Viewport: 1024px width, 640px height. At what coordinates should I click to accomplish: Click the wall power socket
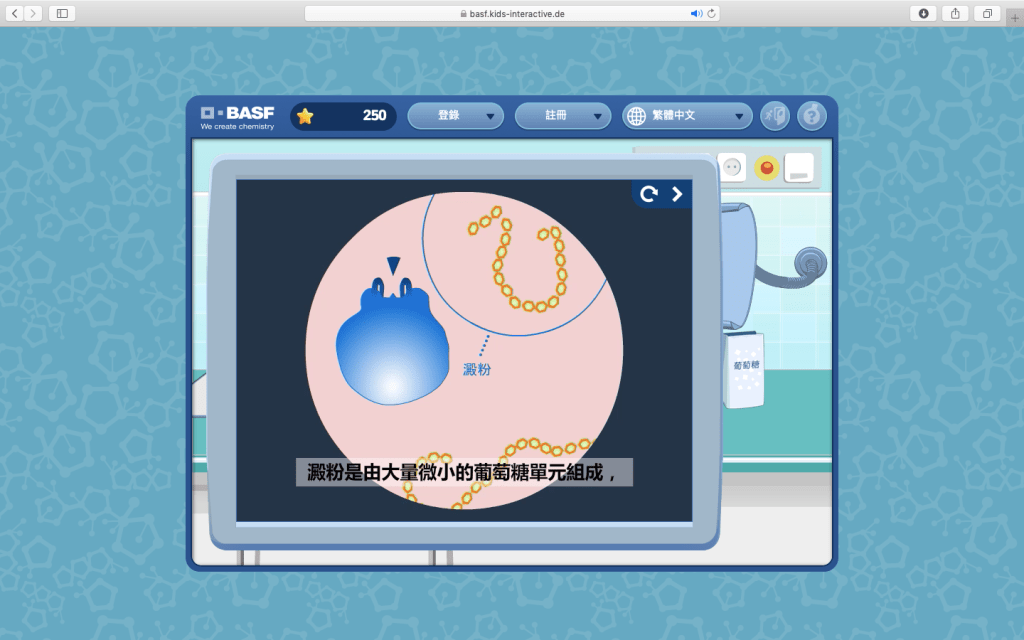point(731,168)
